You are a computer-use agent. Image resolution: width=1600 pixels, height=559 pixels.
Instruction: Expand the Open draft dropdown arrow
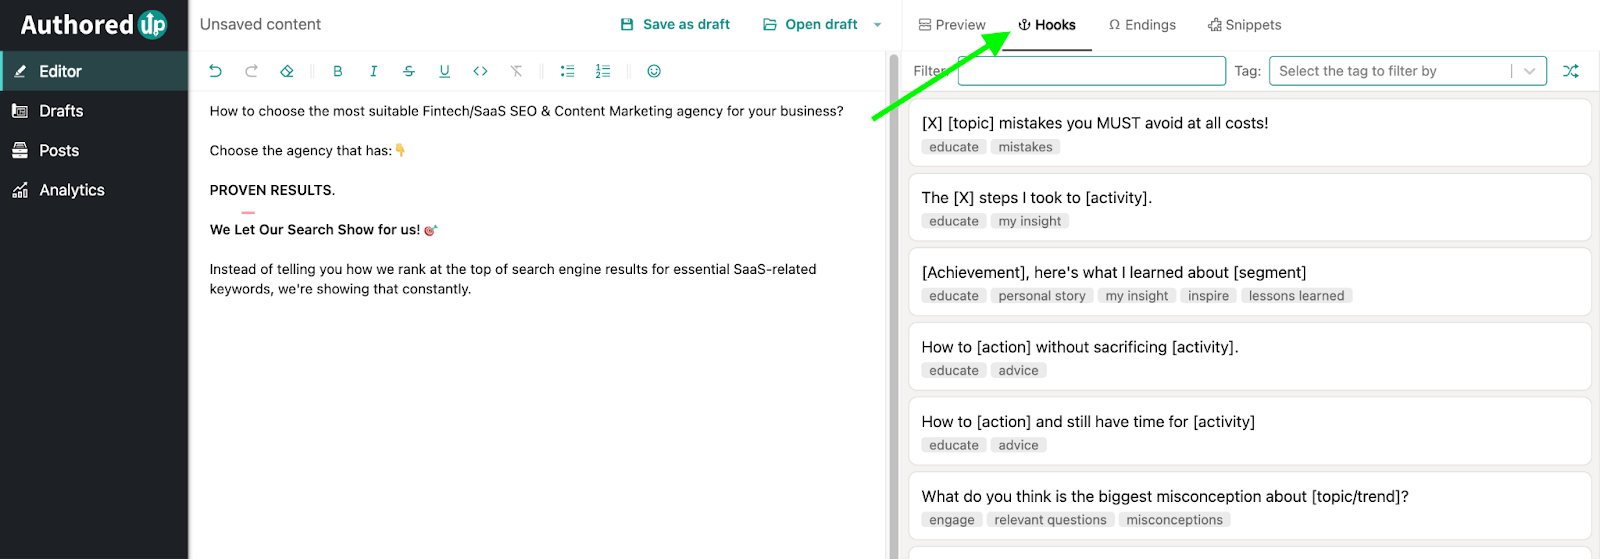[x=878, y=25]
